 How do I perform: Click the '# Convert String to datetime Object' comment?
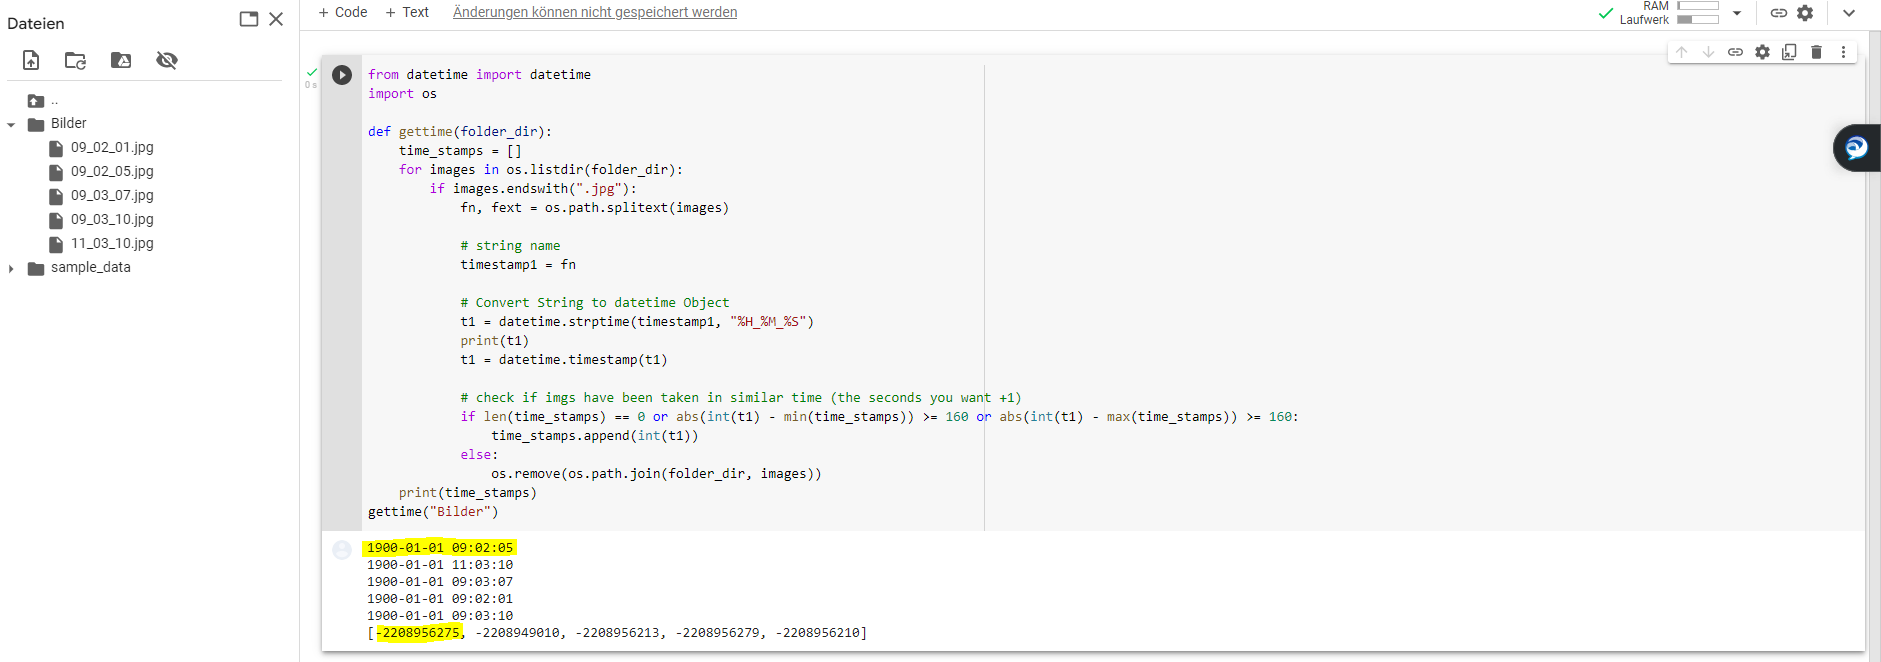[595, 303]
